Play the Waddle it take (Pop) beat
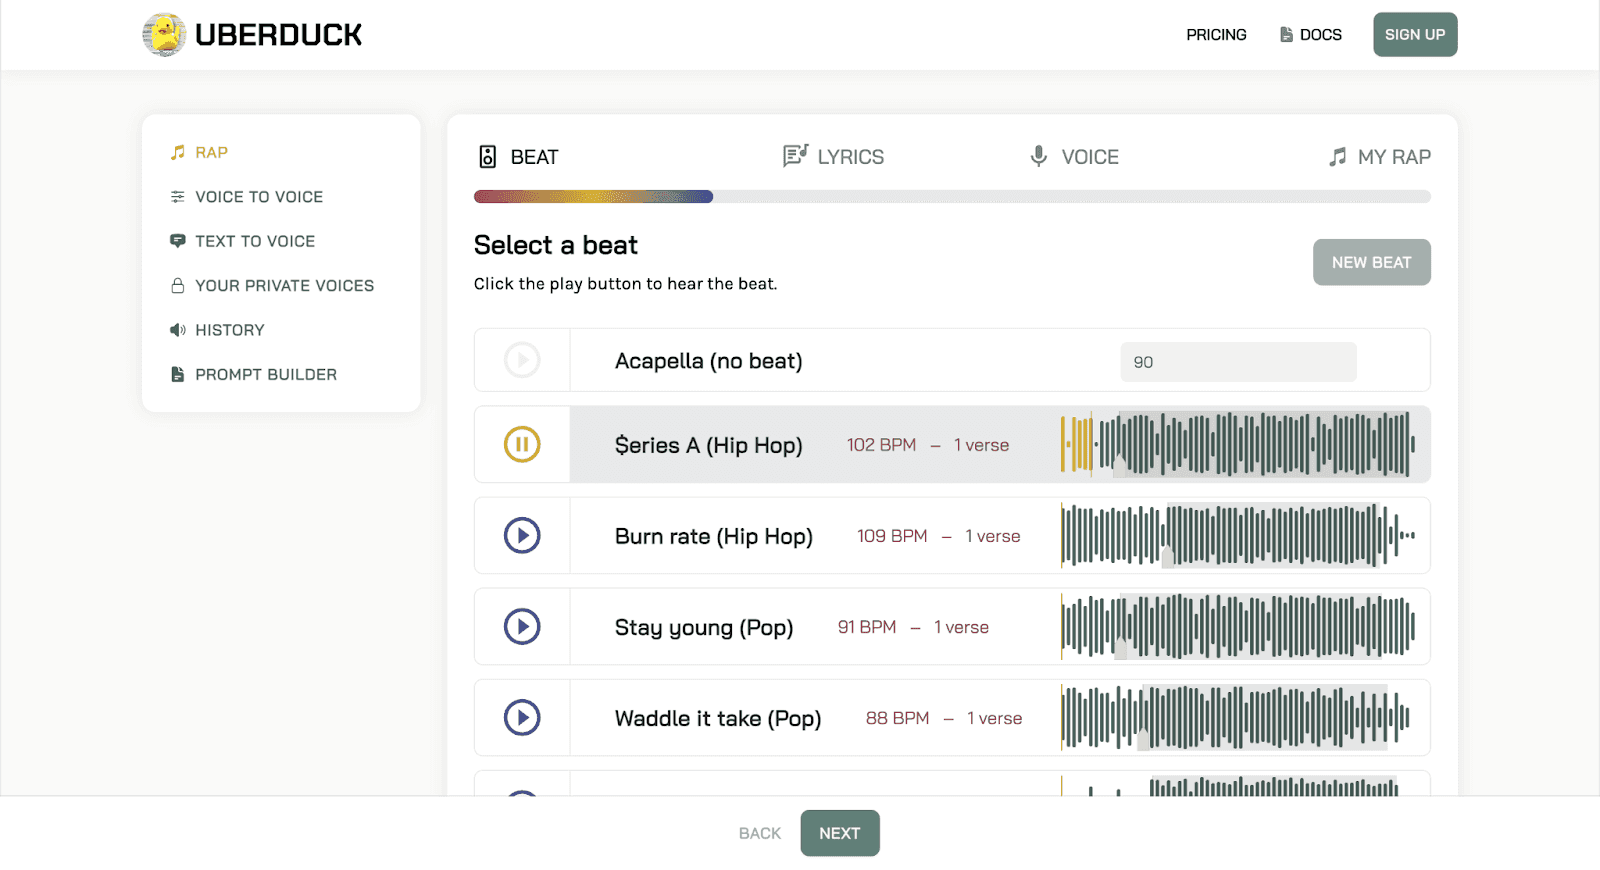 522,717
